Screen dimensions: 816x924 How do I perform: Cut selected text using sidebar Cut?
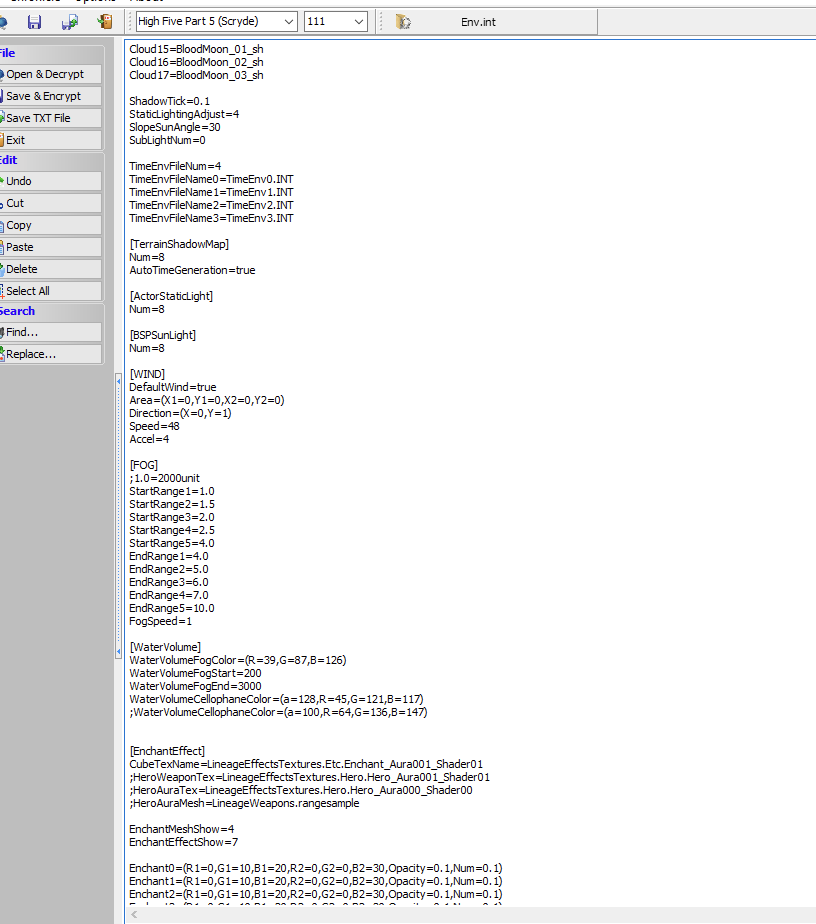click(50, 203)
